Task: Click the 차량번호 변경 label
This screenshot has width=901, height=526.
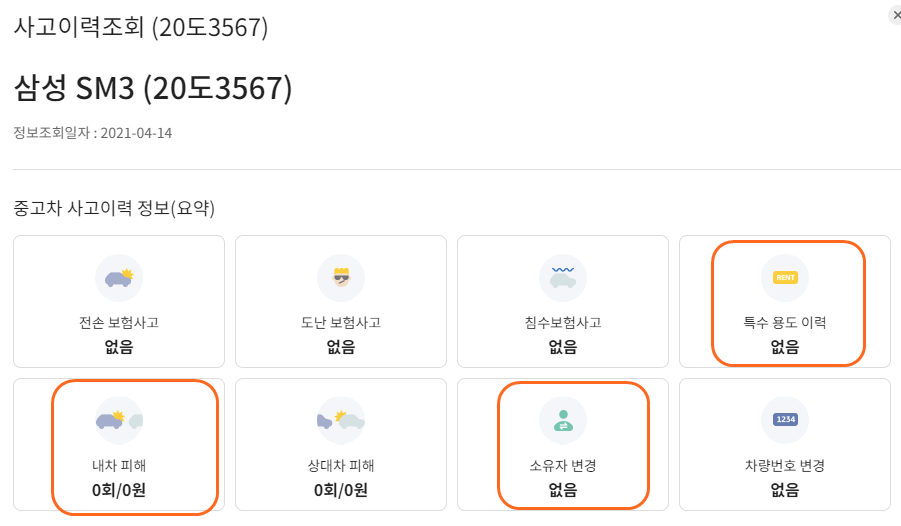Action: coord(785,465)
